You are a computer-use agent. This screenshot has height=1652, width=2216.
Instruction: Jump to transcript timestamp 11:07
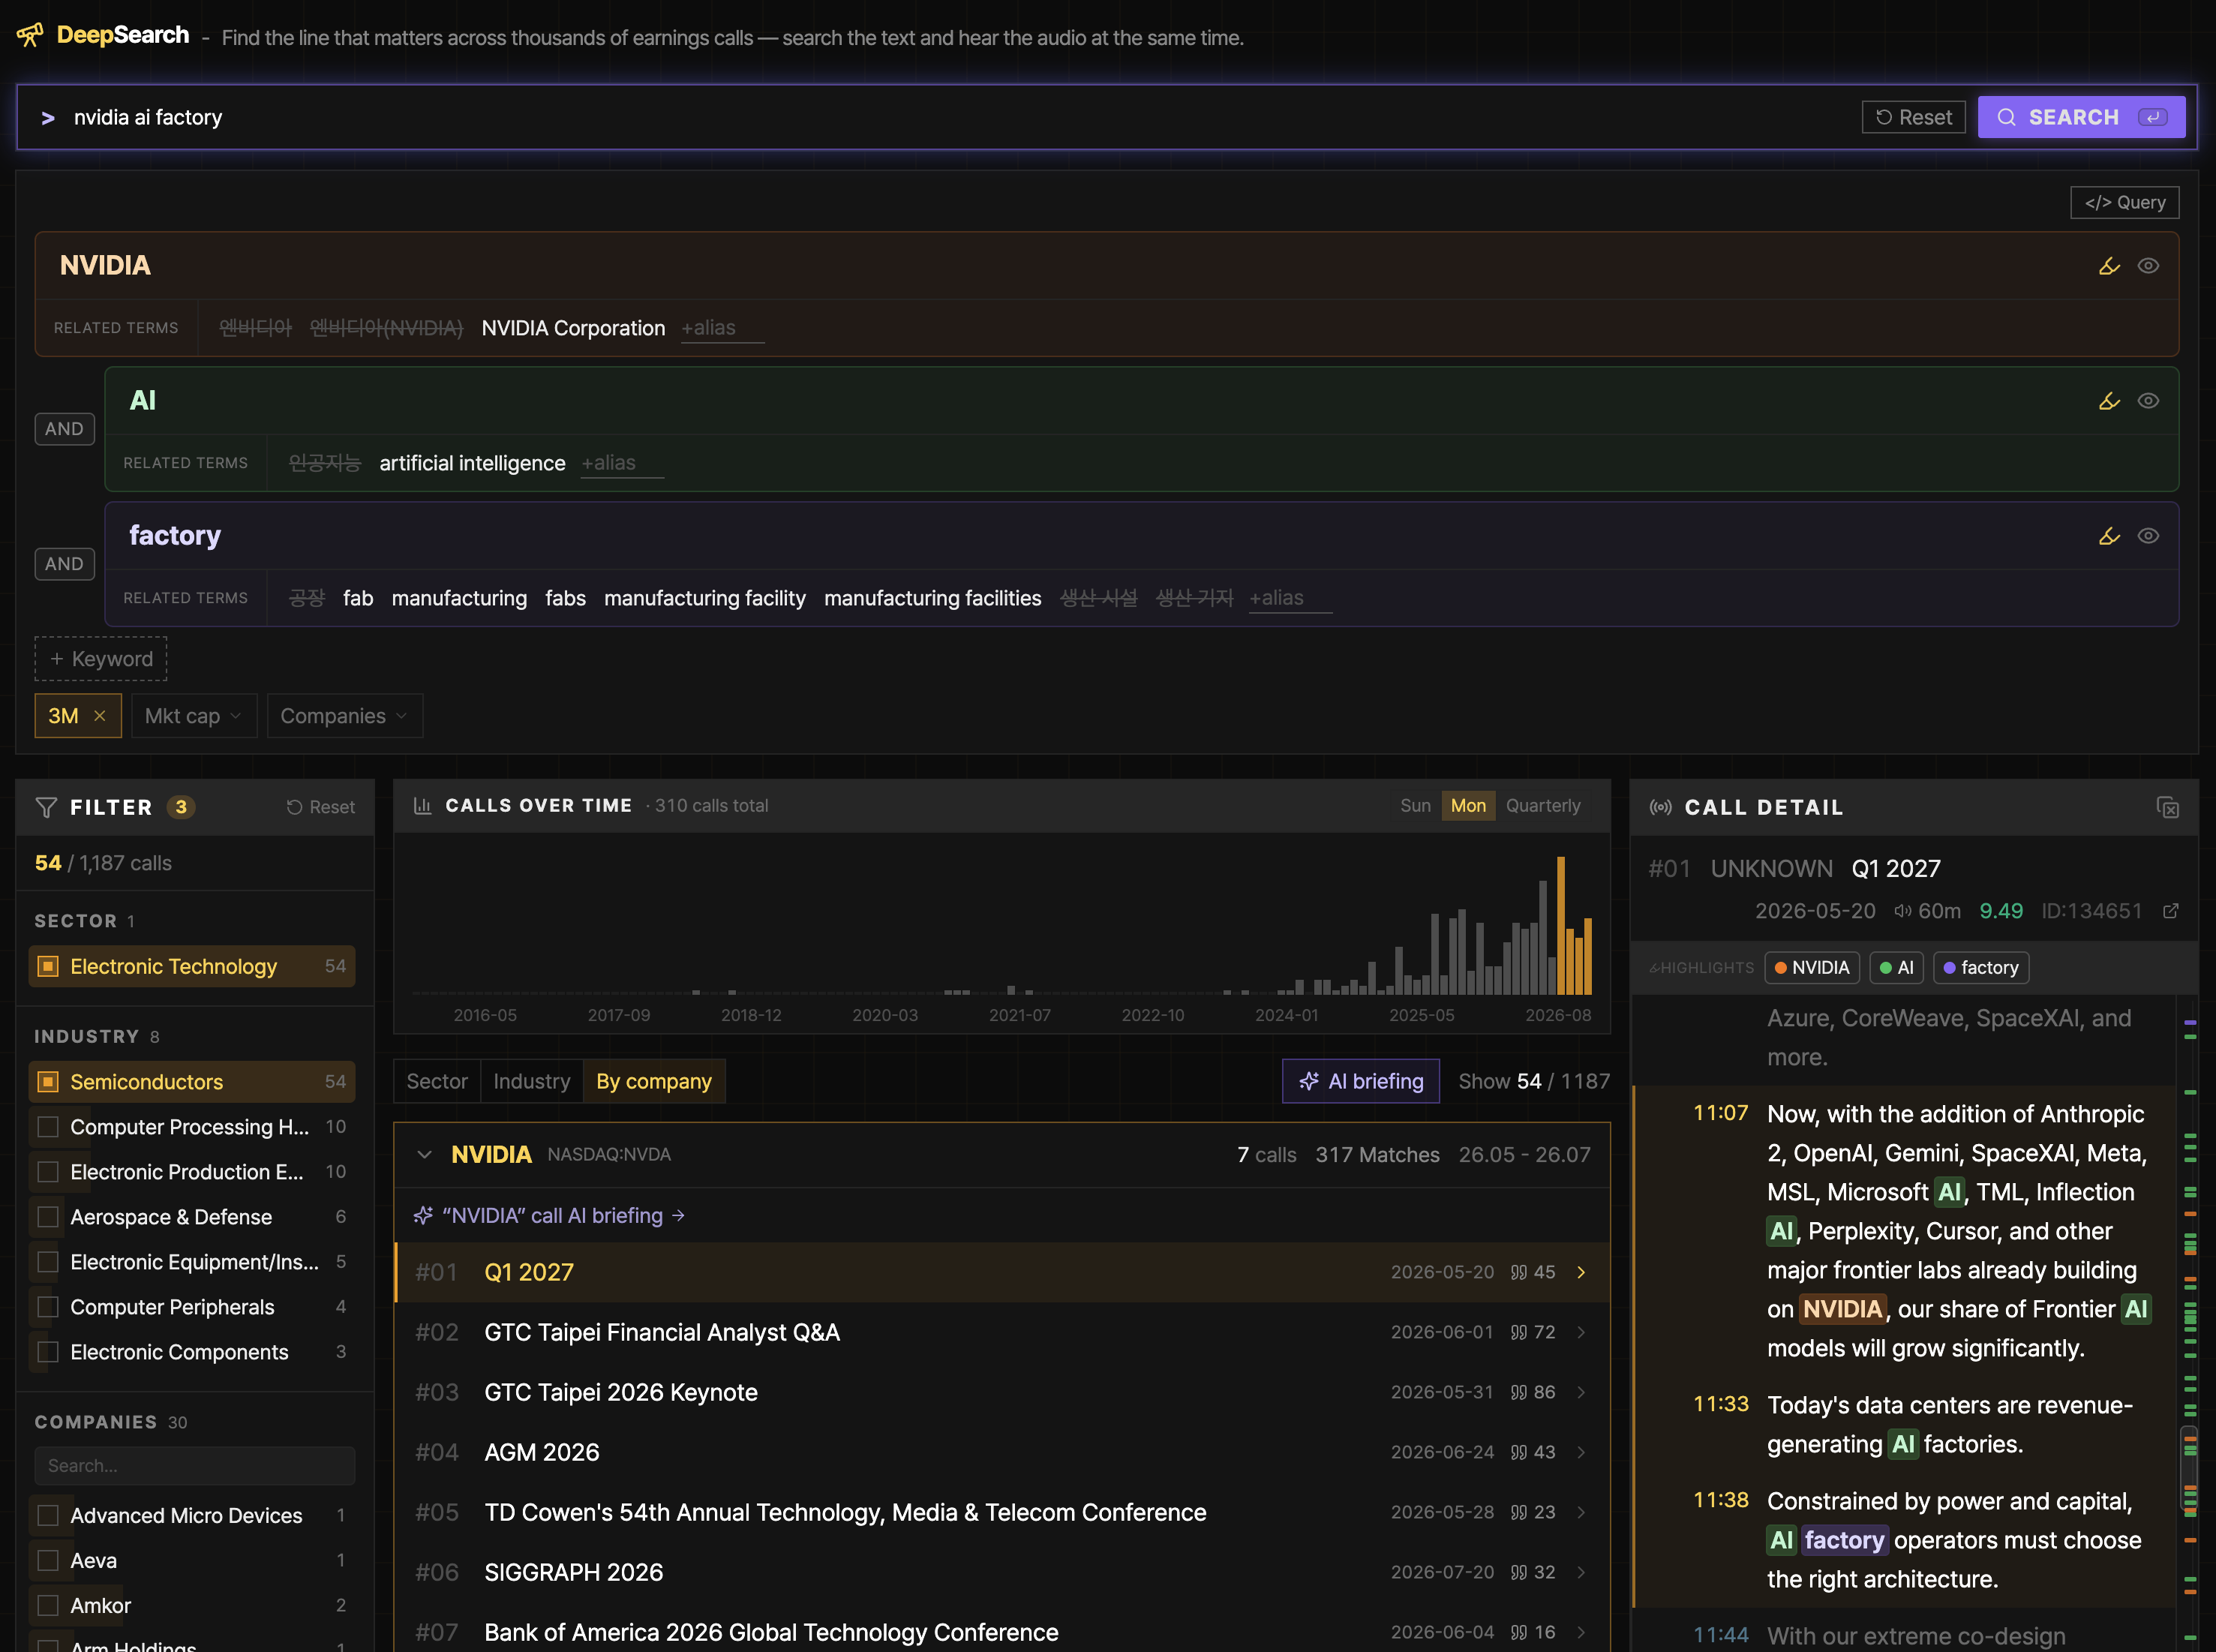coord(1720,1114)
